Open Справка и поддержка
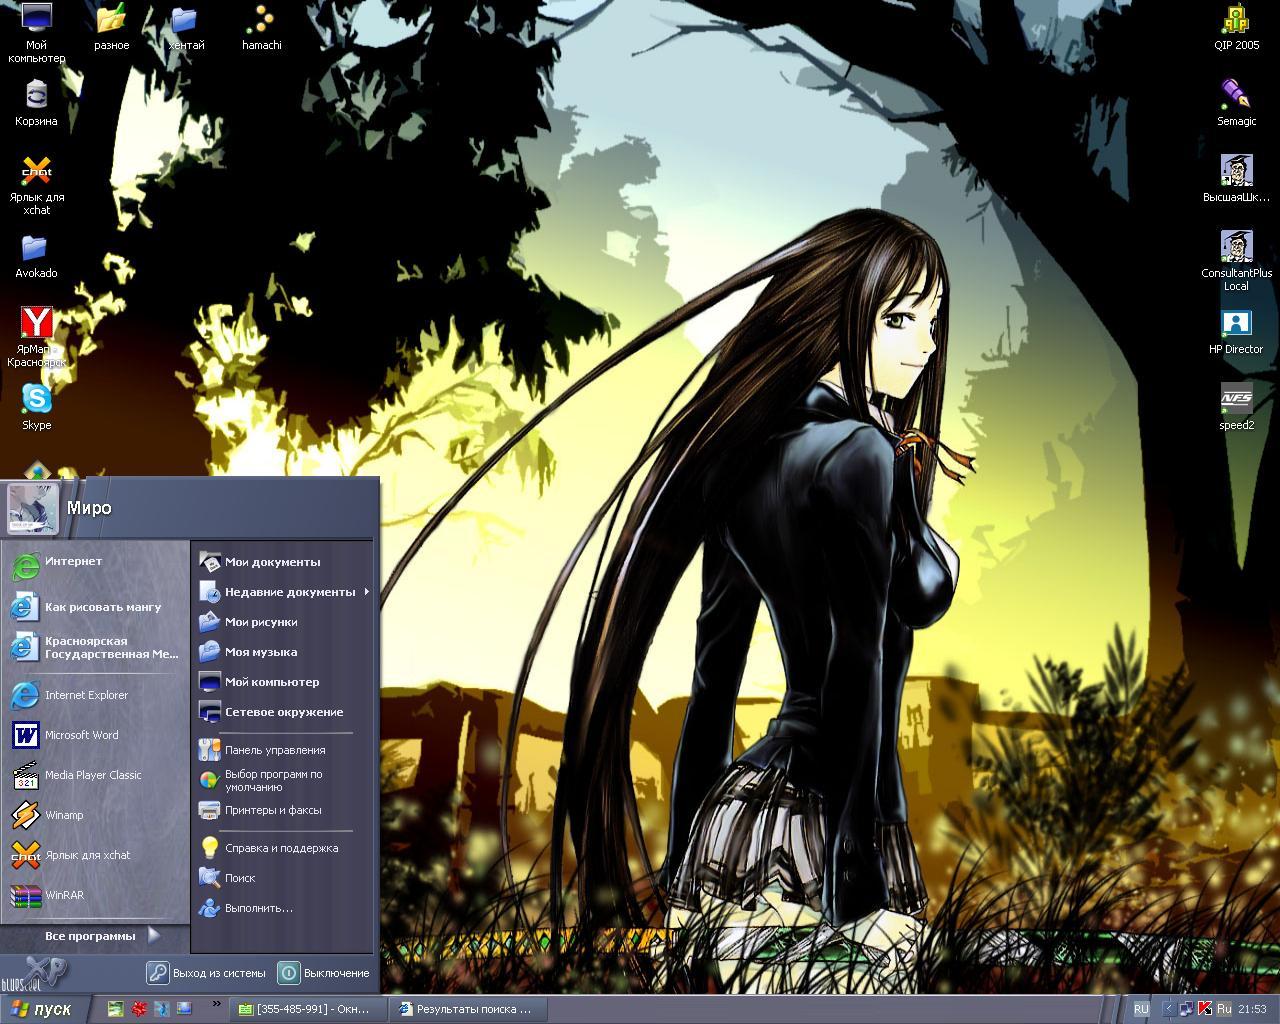This screenshot has height=1024, width=1280. (284, 848)
